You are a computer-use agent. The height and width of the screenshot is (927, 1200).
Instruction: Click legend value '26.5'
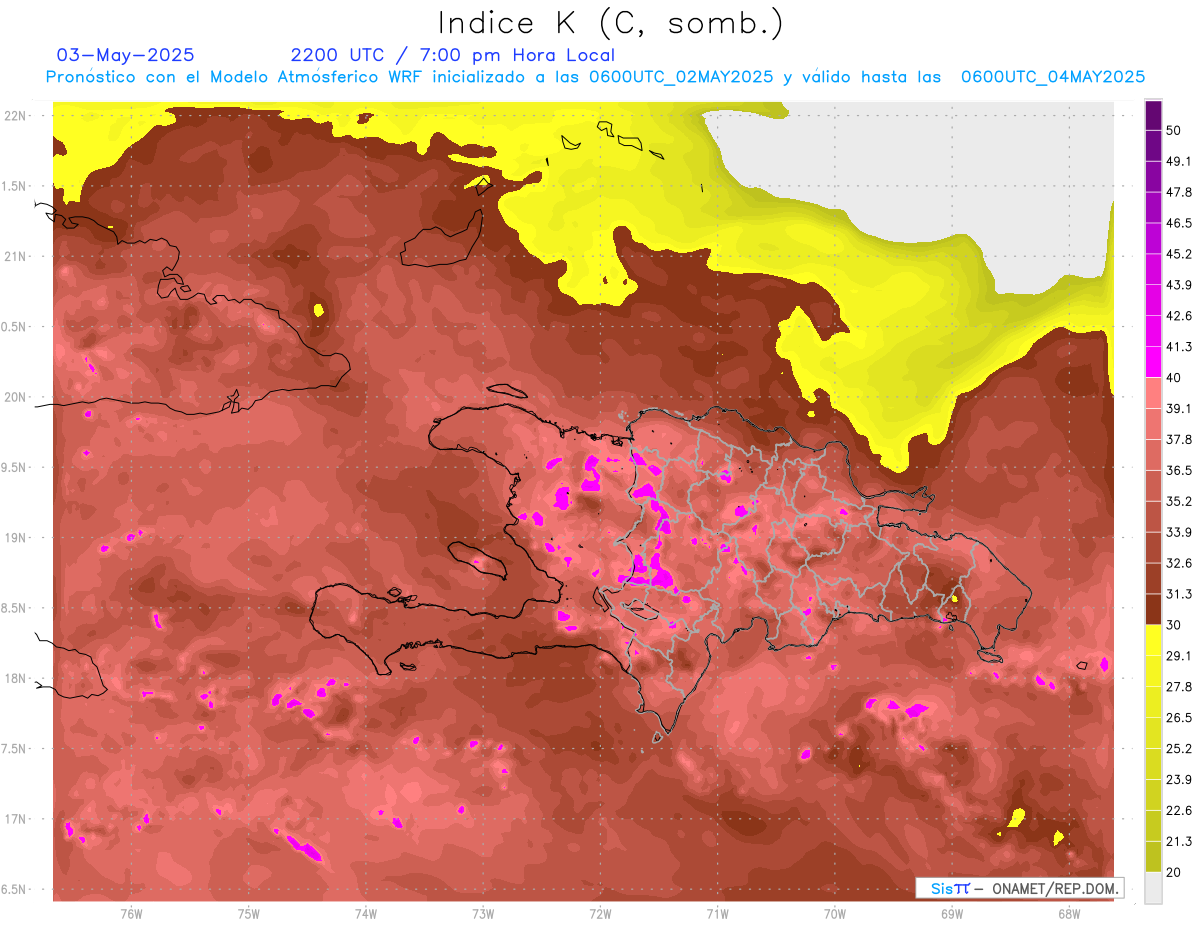pyautogui.click(x=1179, y=717)
